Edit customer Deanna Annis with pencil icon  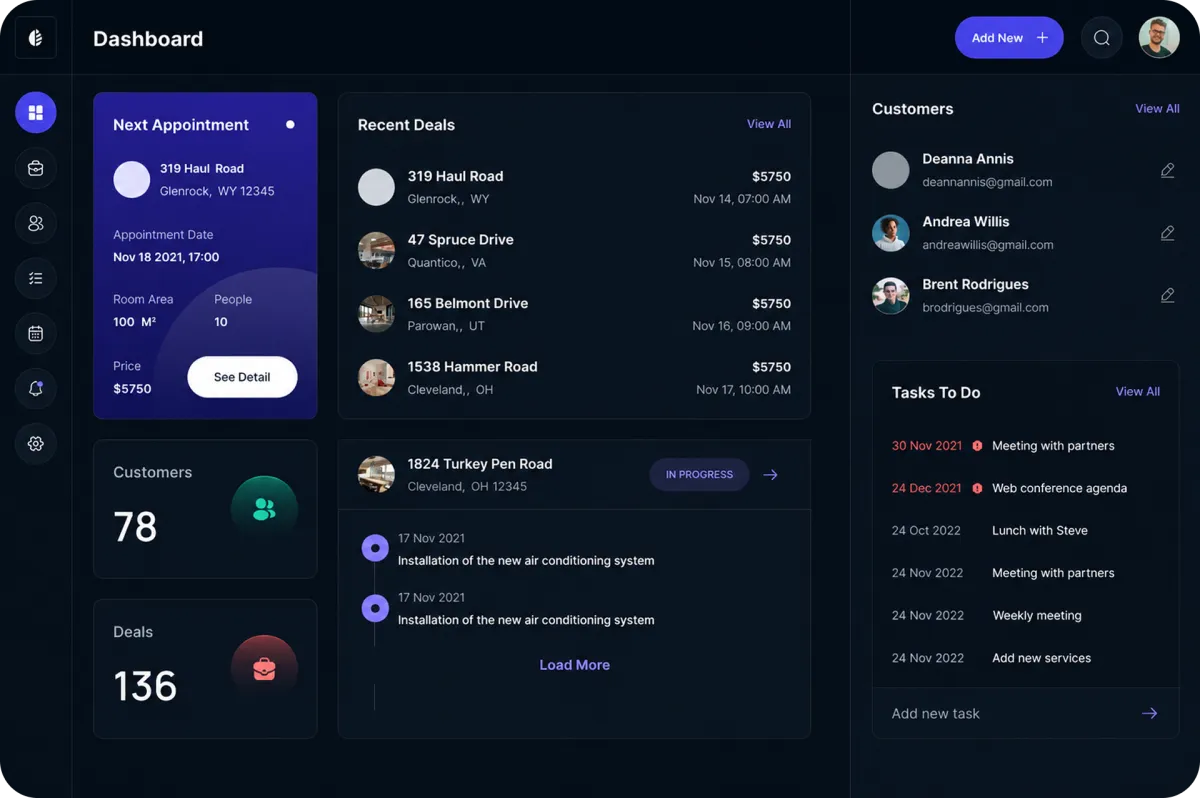pos(1167,170)
